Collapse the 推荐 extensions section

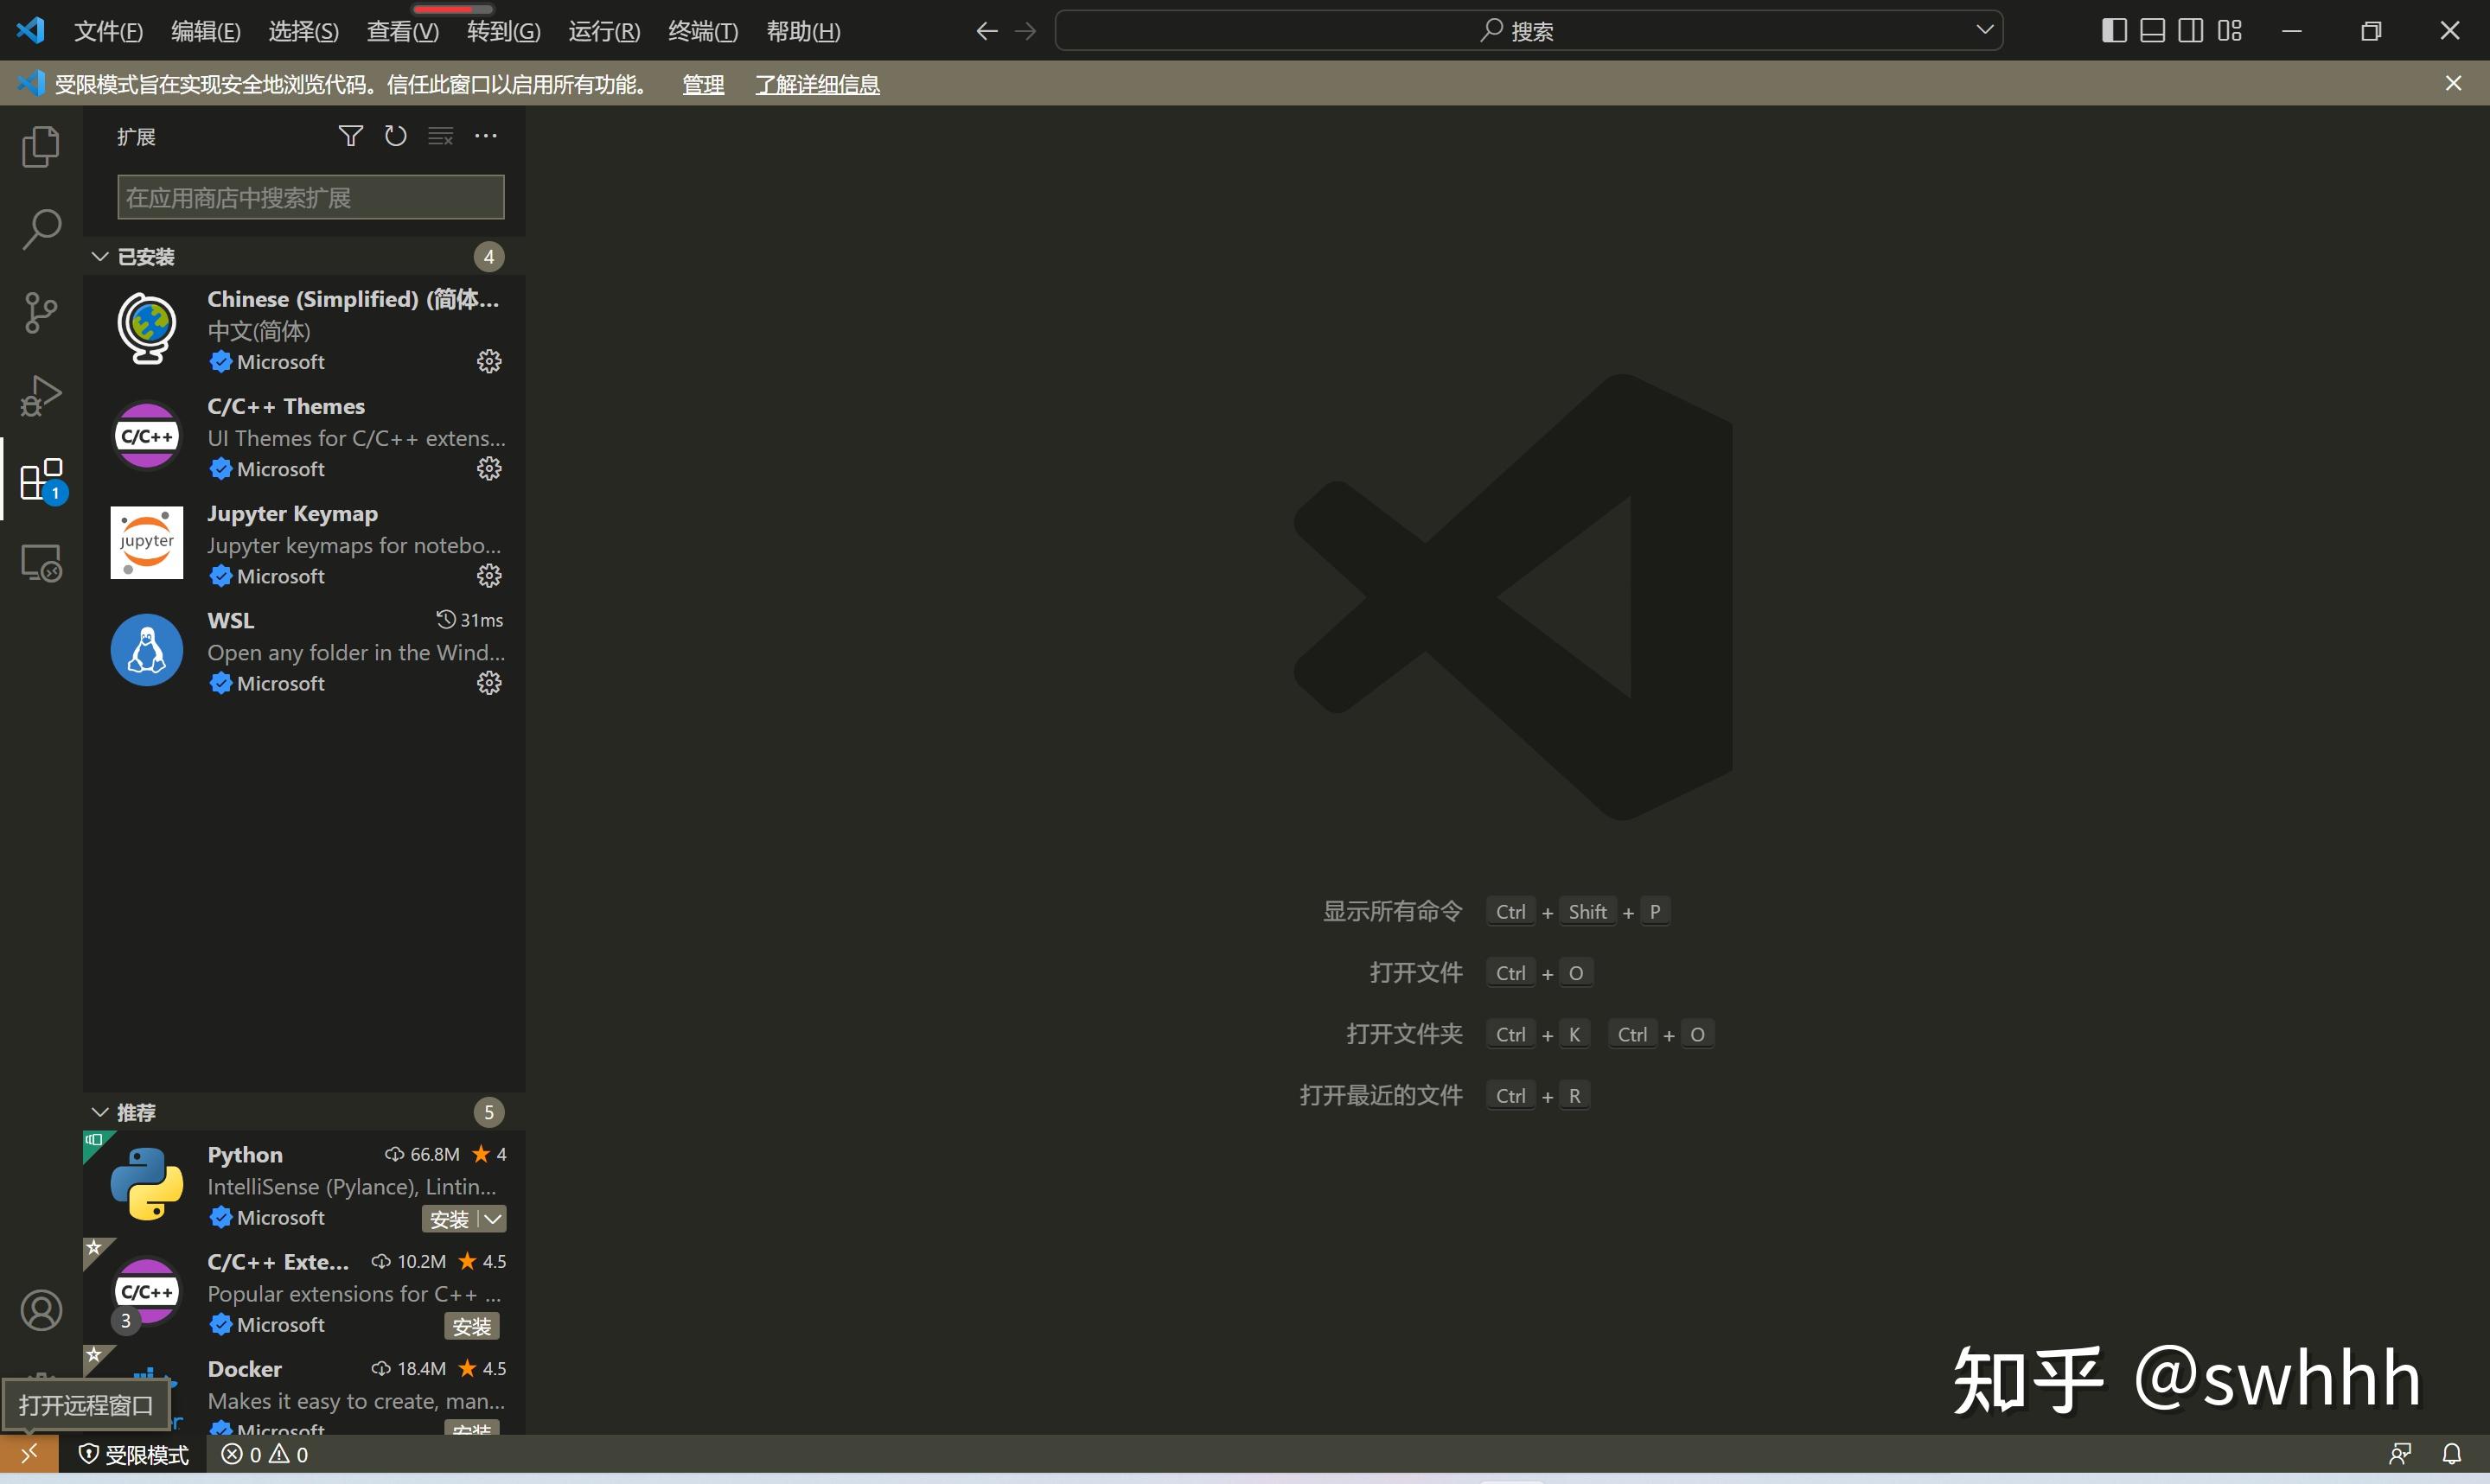[x=99, y=1111]
